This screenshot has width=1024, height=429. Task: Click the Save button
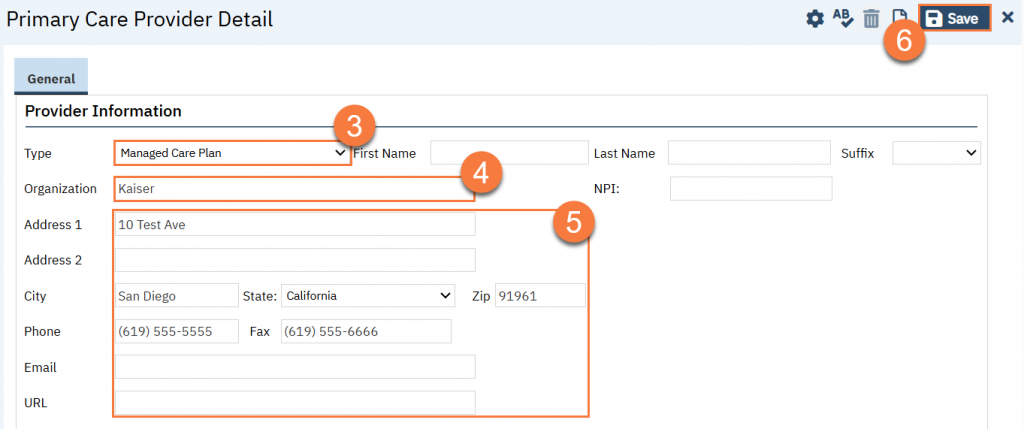coord(954,19)
